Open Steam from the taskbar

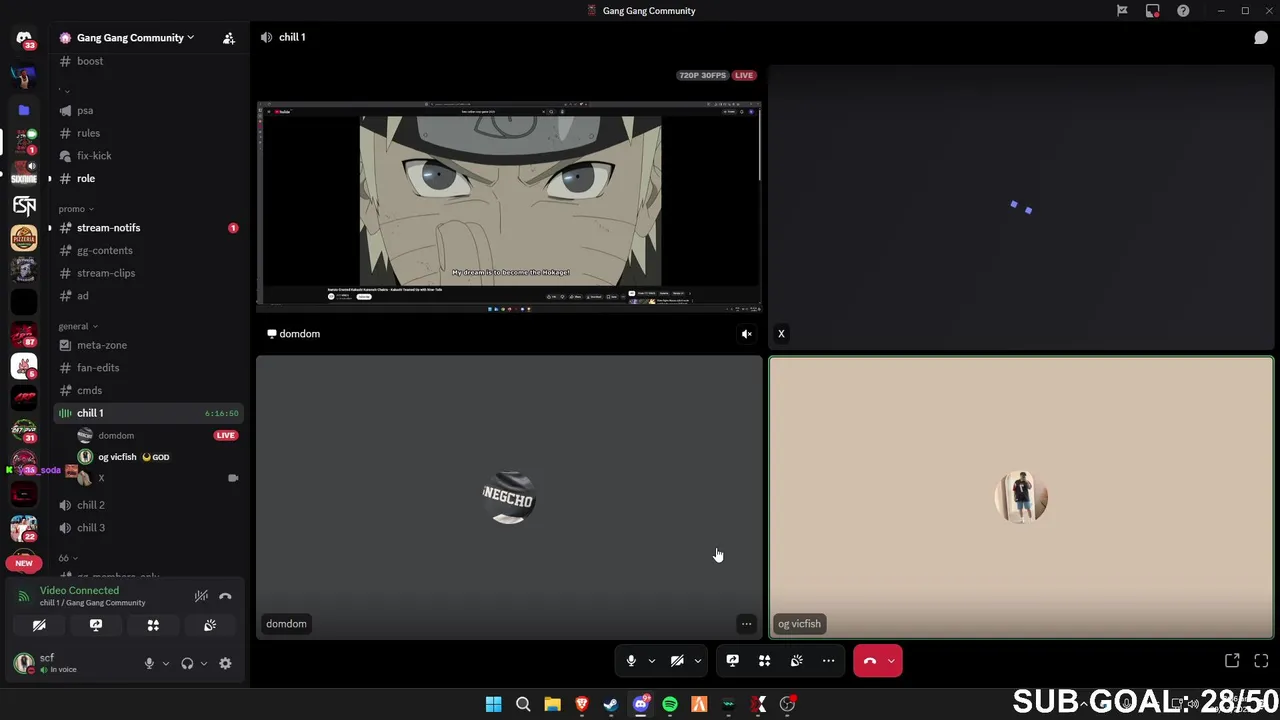click(x=611, y=705)
